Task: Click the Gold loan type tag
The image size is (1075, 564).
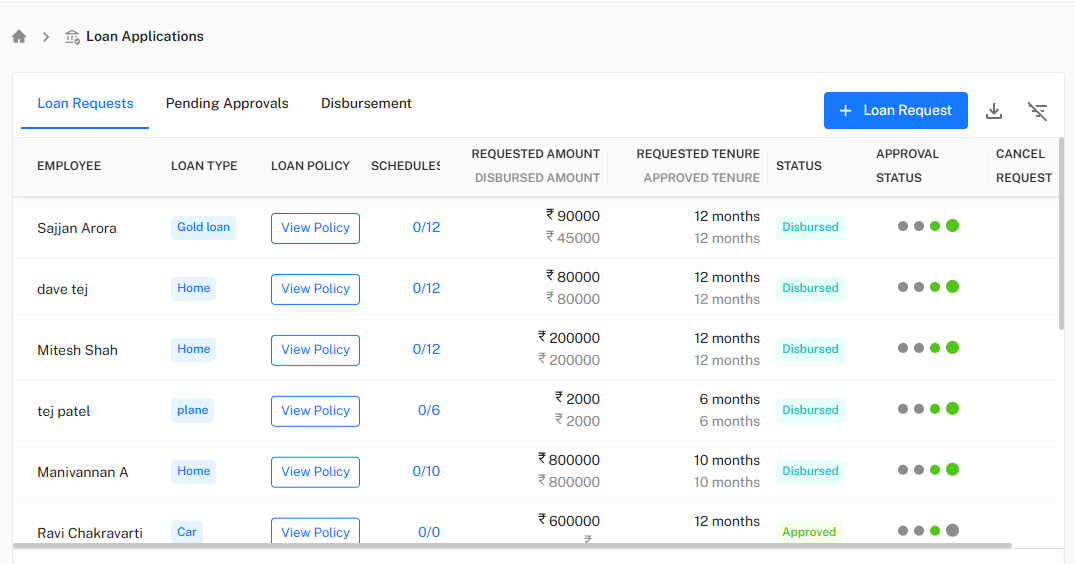Action: click(203, 228)
